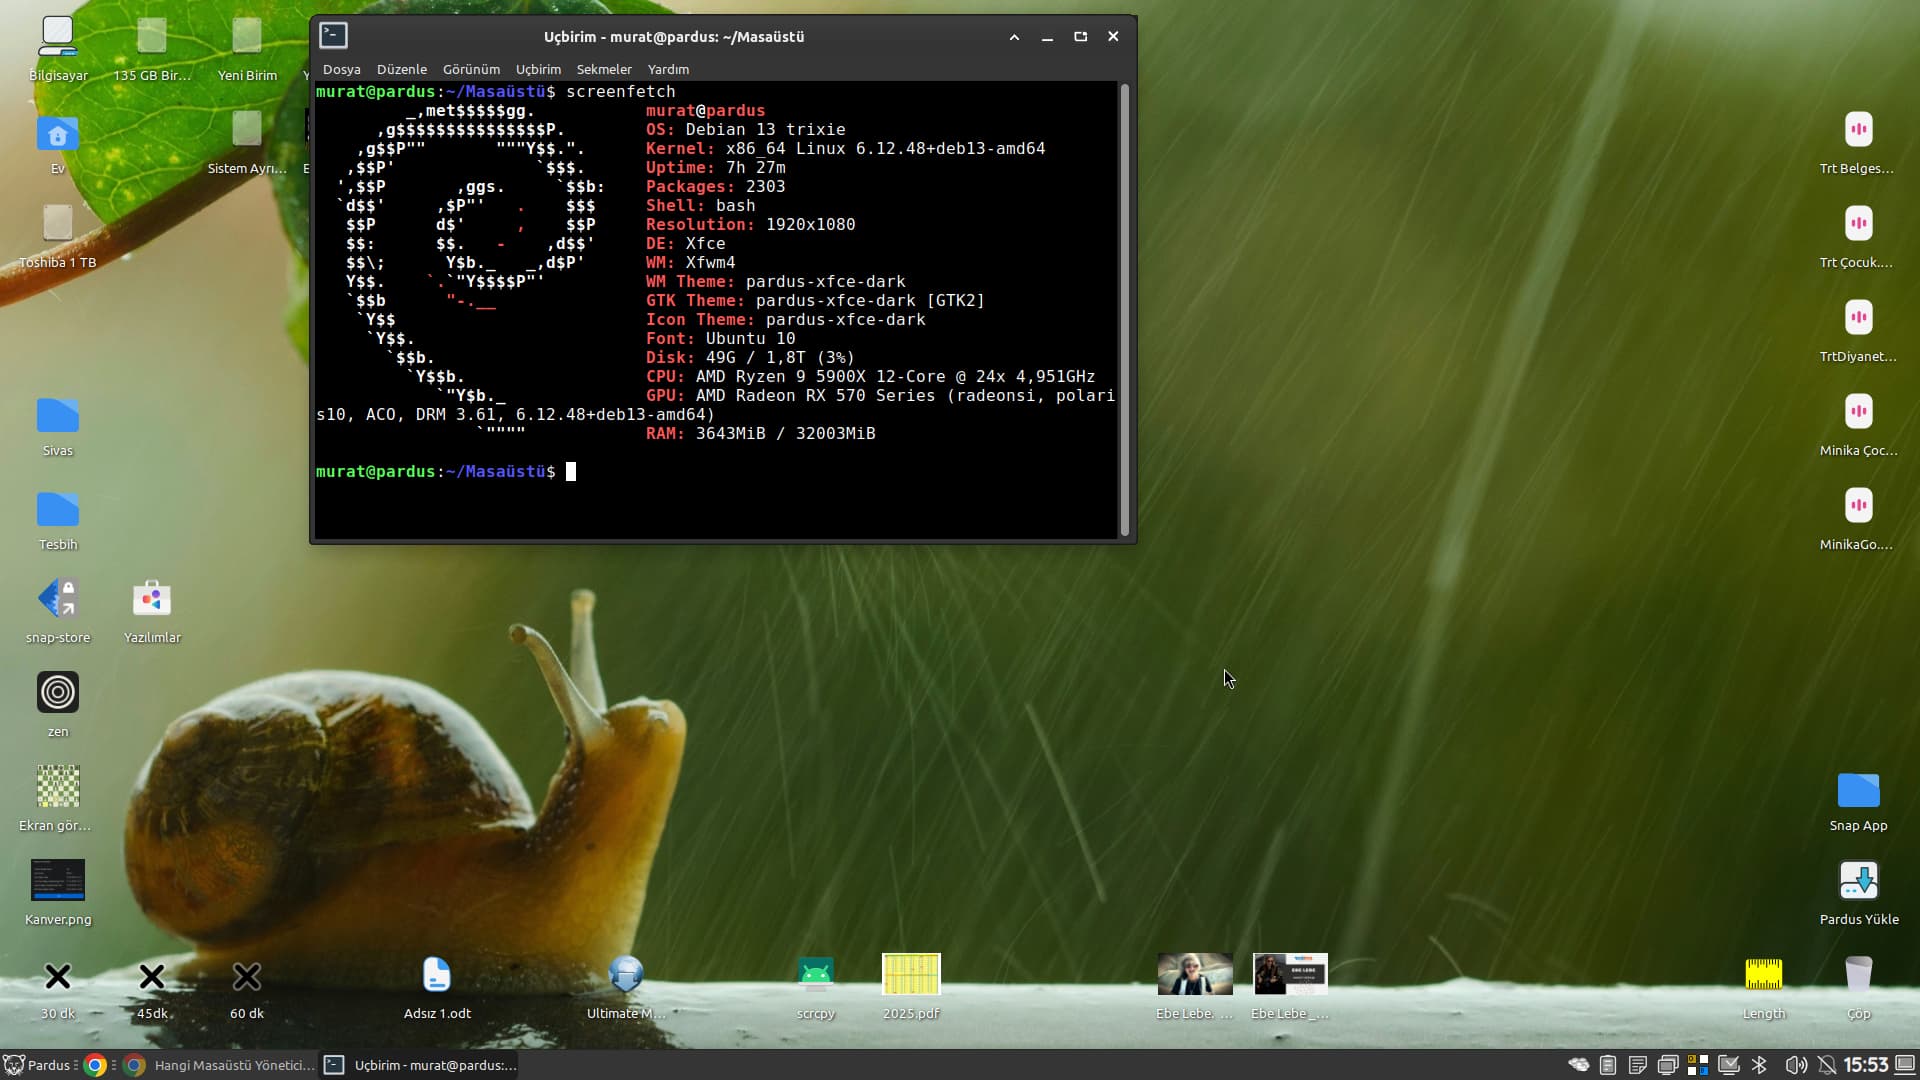Open the Dosya menu in terminal
The image size is (1920, 1080).
click(x=341, y=69)
